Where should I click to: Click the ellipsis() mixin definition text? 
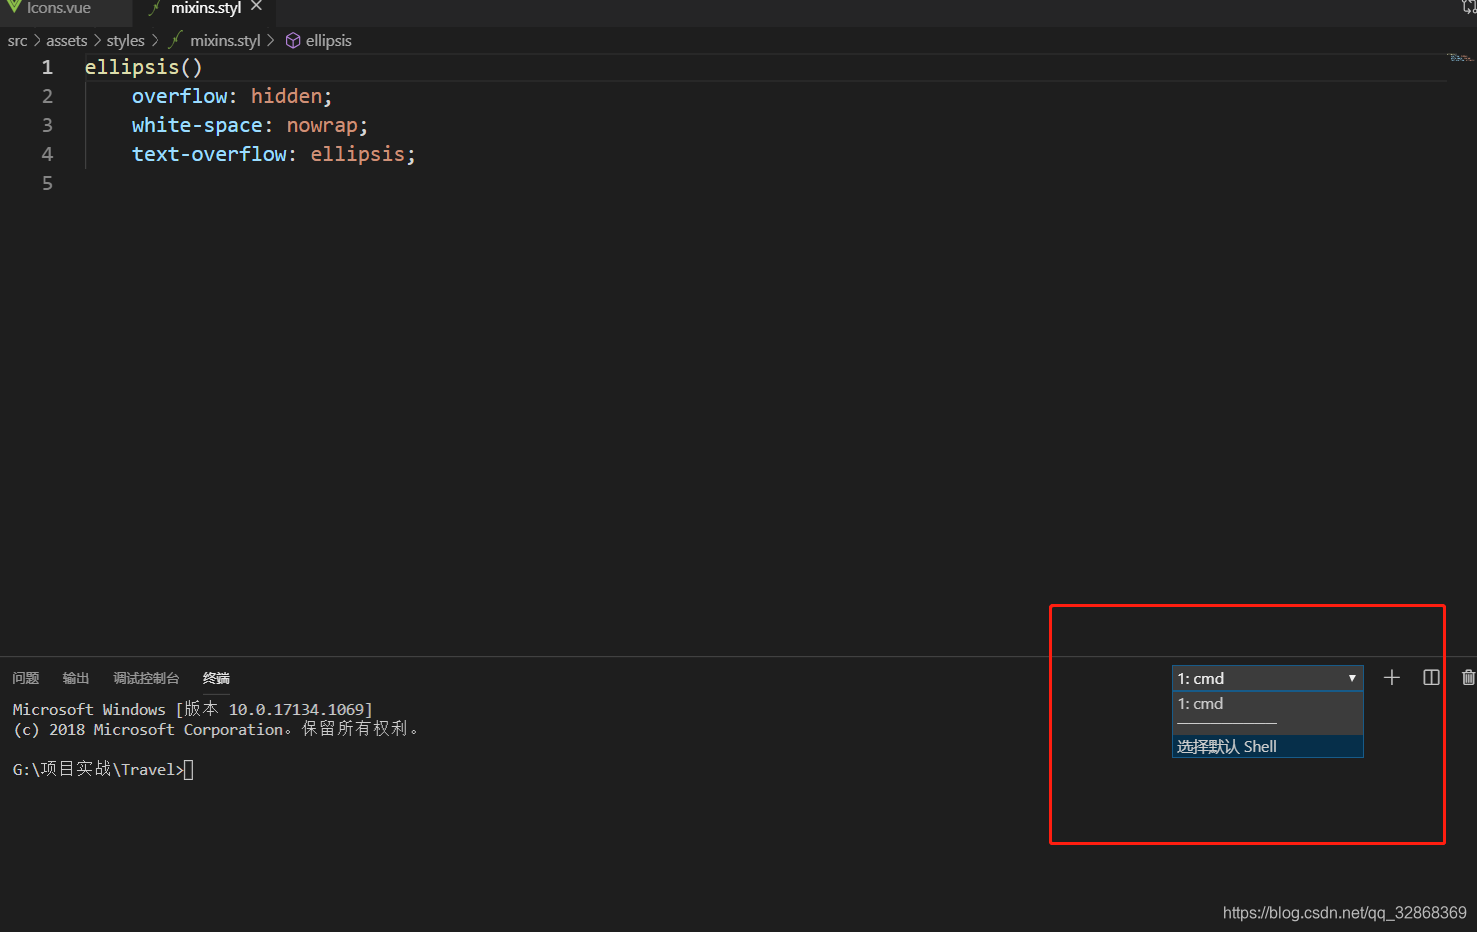point(143,67)
